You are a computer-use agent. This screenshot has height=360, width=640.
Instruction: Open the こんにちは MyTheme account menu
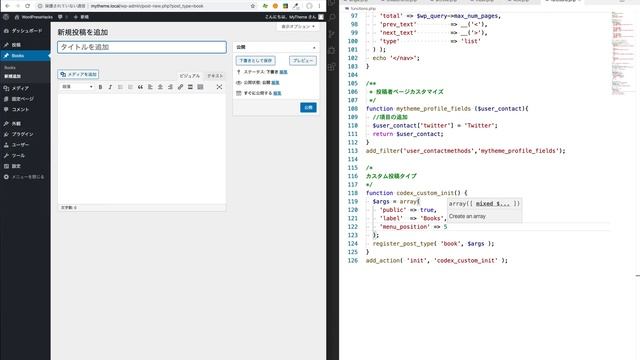[x=294, y=17]
